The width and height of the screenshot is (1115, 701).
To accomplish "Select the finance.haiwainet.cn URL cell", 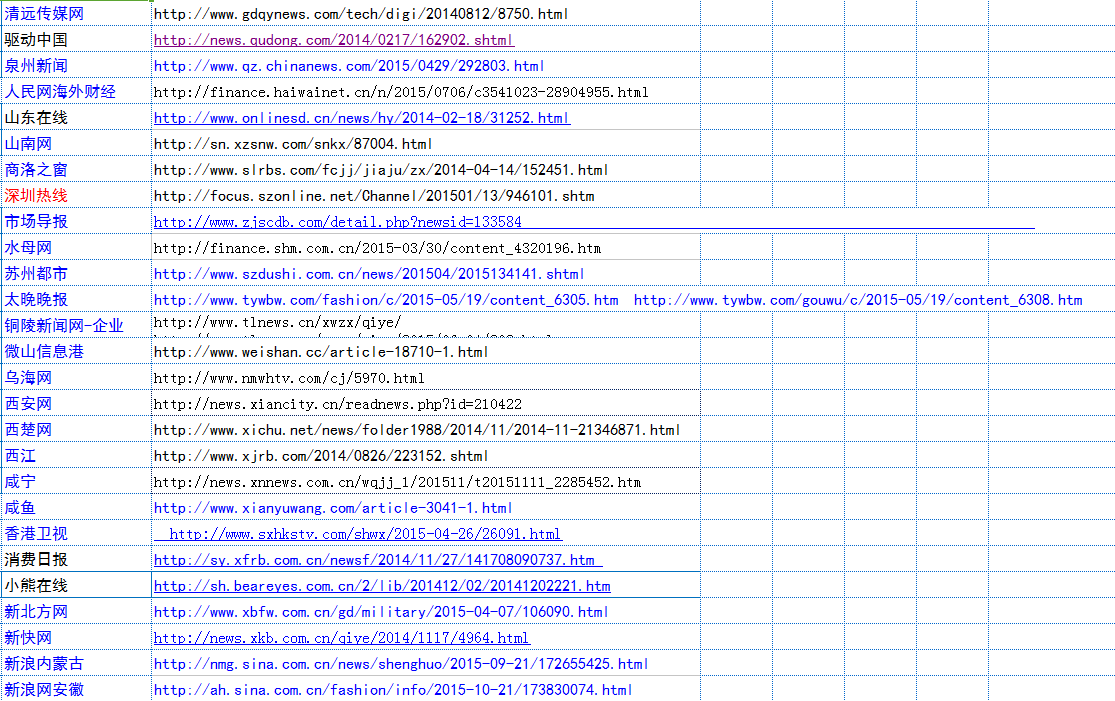I will (x=426, y=92).
